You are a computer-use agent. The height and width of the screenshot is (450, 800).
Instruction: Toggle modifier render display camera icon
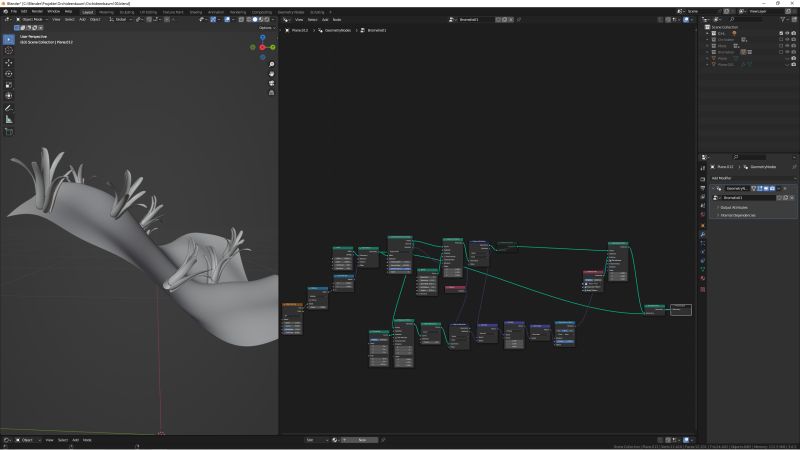[x=772, y=188]
